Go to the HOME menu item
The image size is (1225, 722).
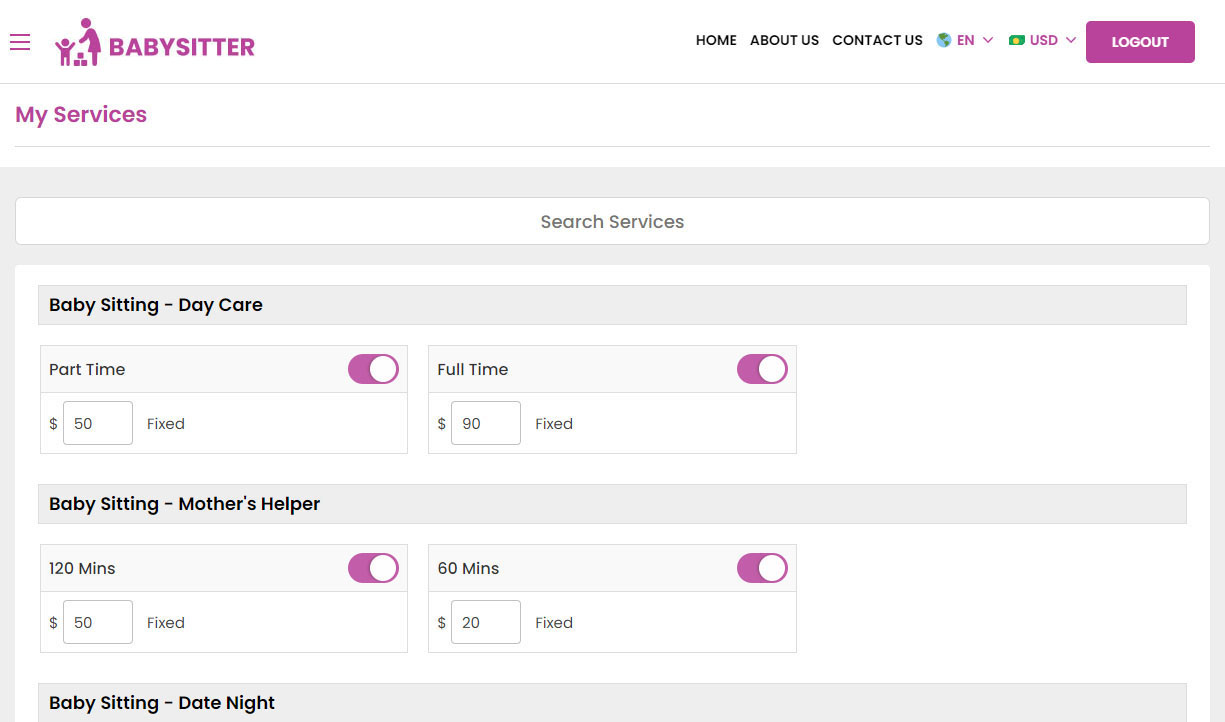click(716, 40)
